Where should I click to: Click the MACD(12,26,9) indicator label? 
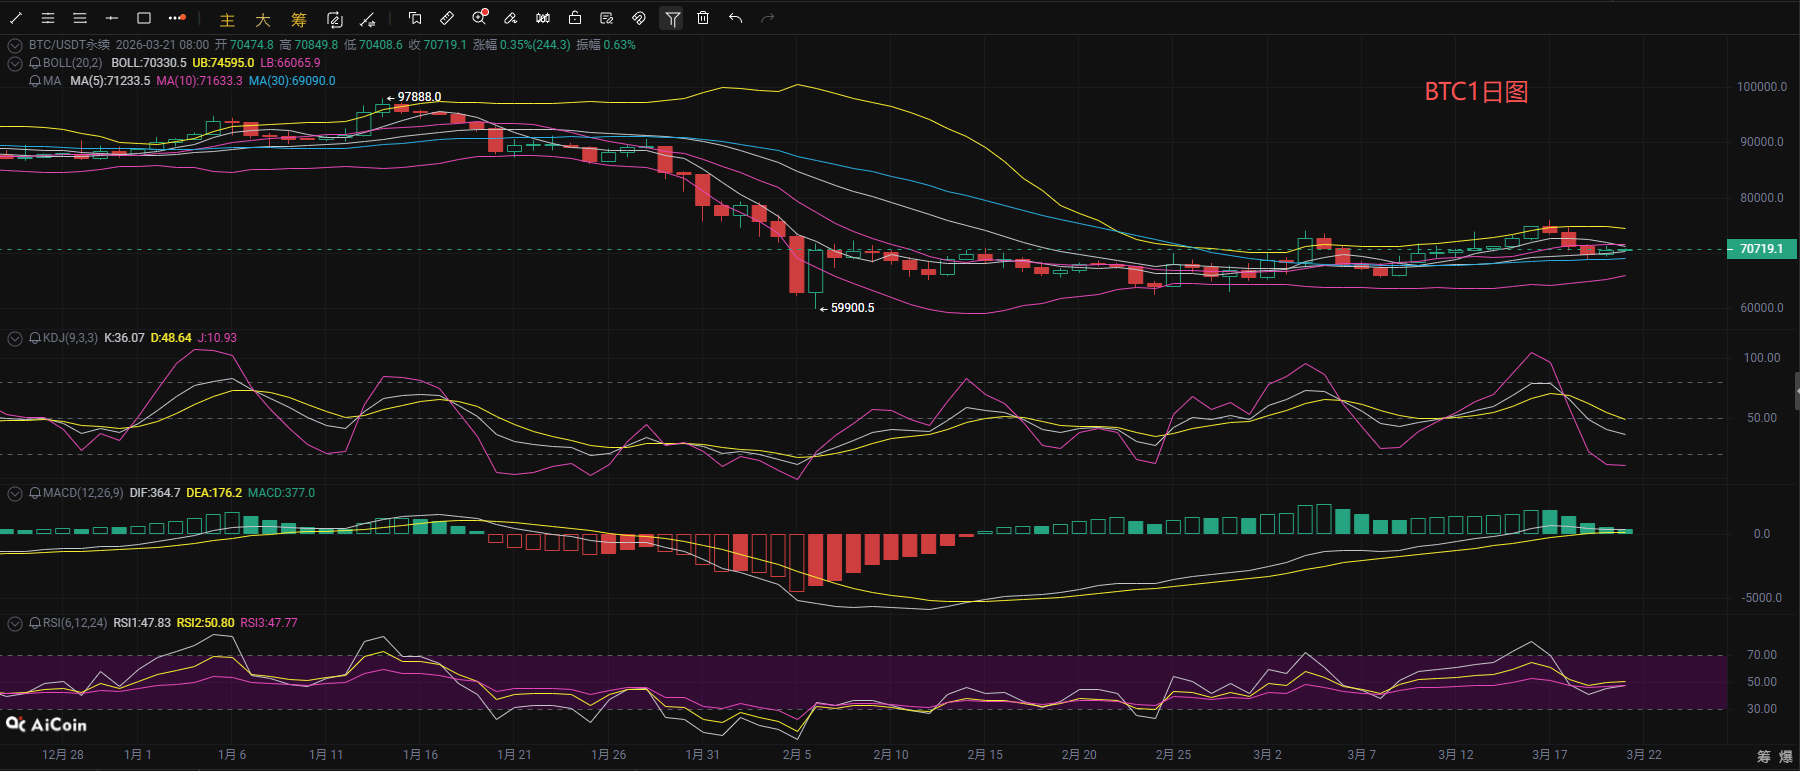[83, 493]
